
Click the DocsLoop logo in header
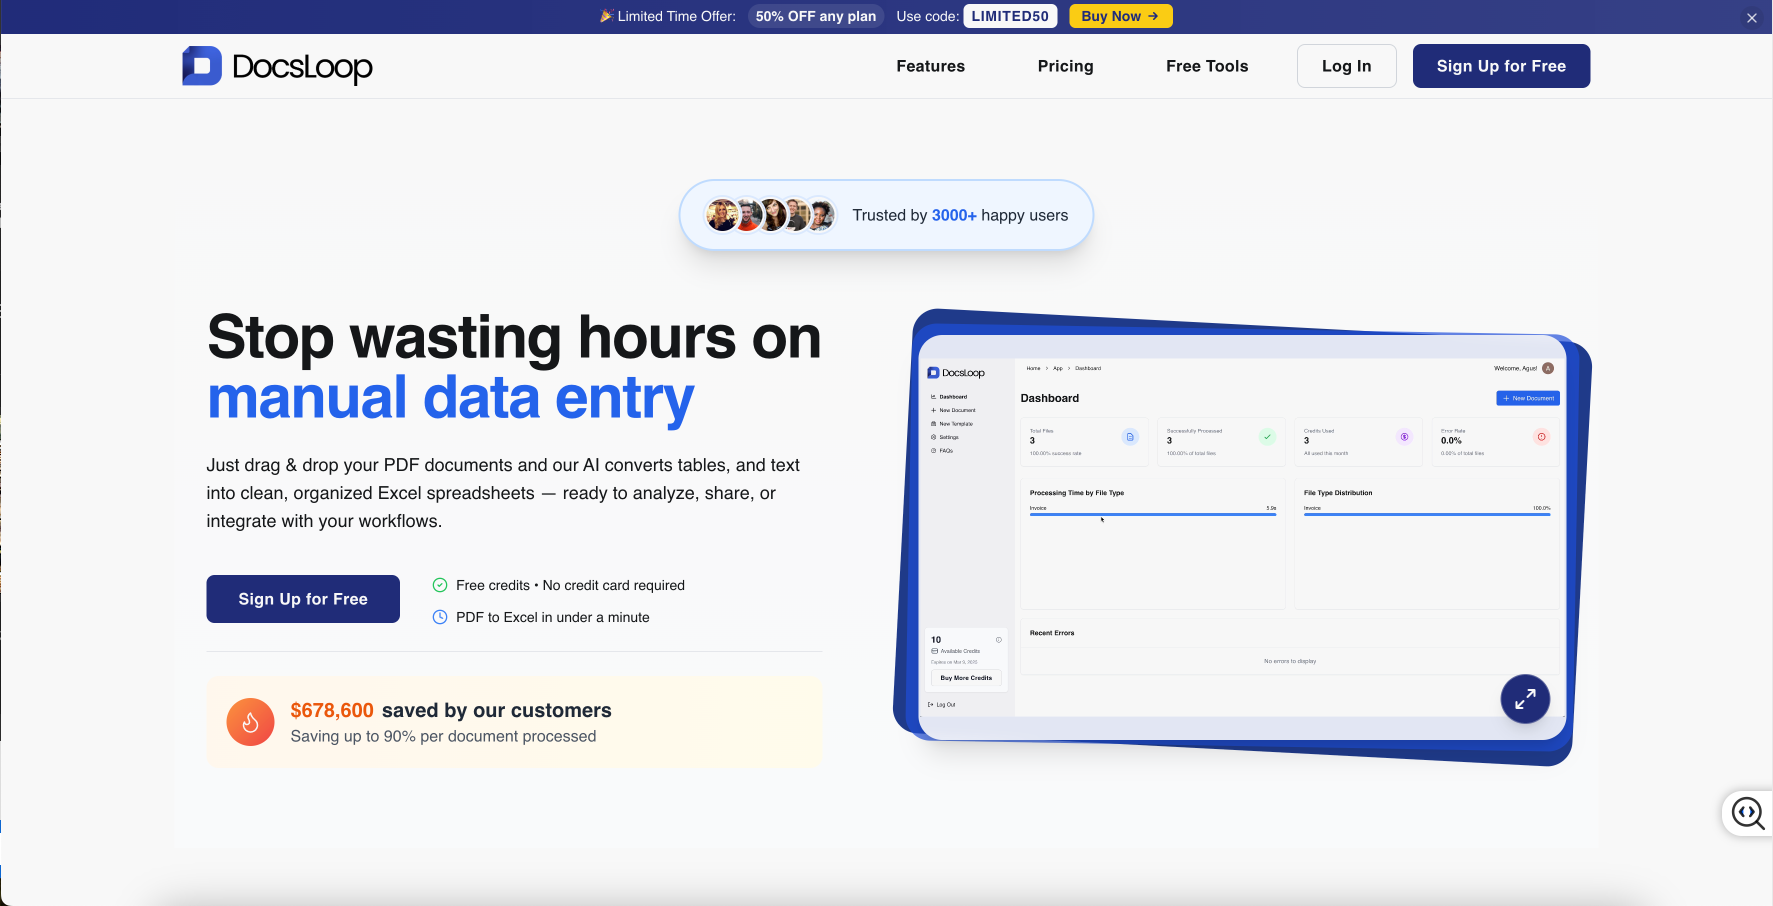click(277, 66)
